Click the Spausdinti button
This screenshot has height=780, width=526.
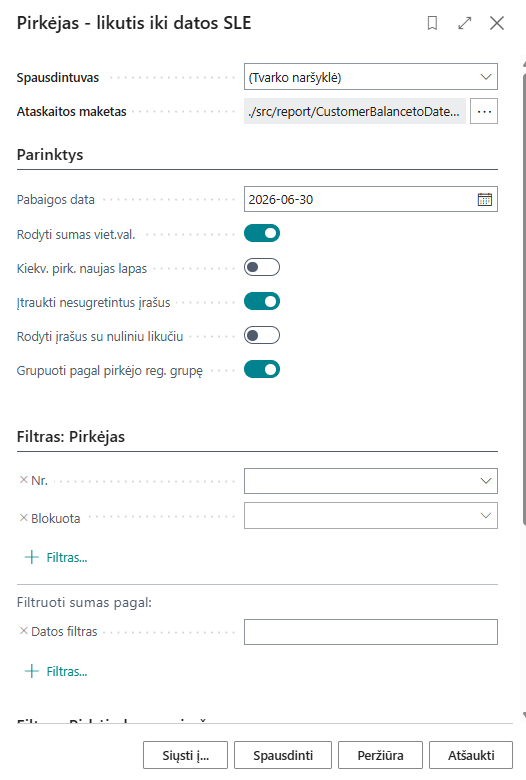tap(283, 755)
